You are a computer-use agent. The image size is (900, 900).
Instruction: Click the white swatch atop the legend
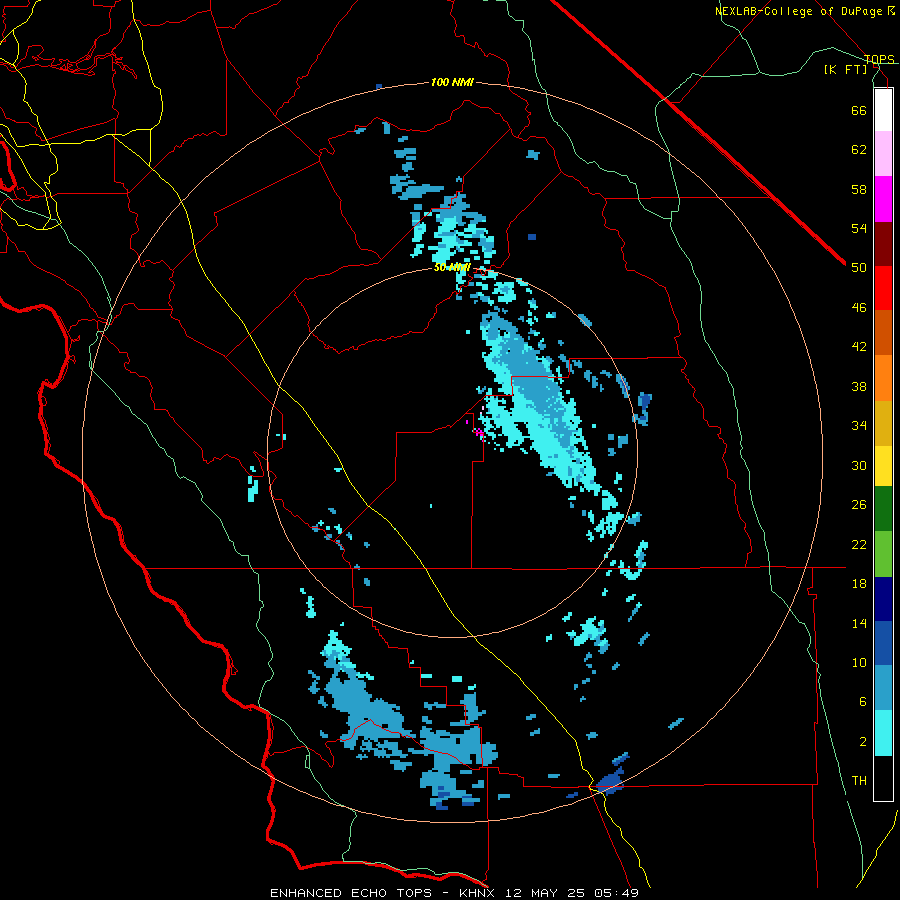click(883, 110)
